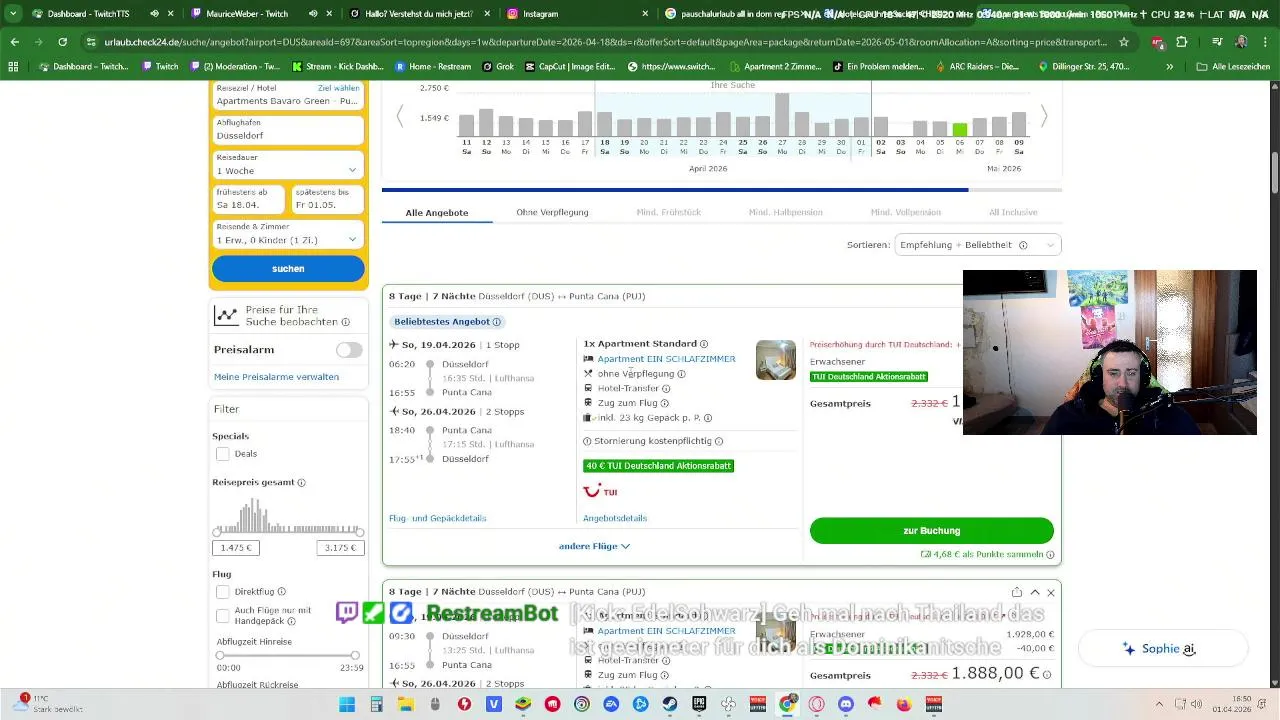Expand andere Flüge in the first offer
Image resolution: width=1280 pixels, height=720 pixels.
(x=594, y=546)
